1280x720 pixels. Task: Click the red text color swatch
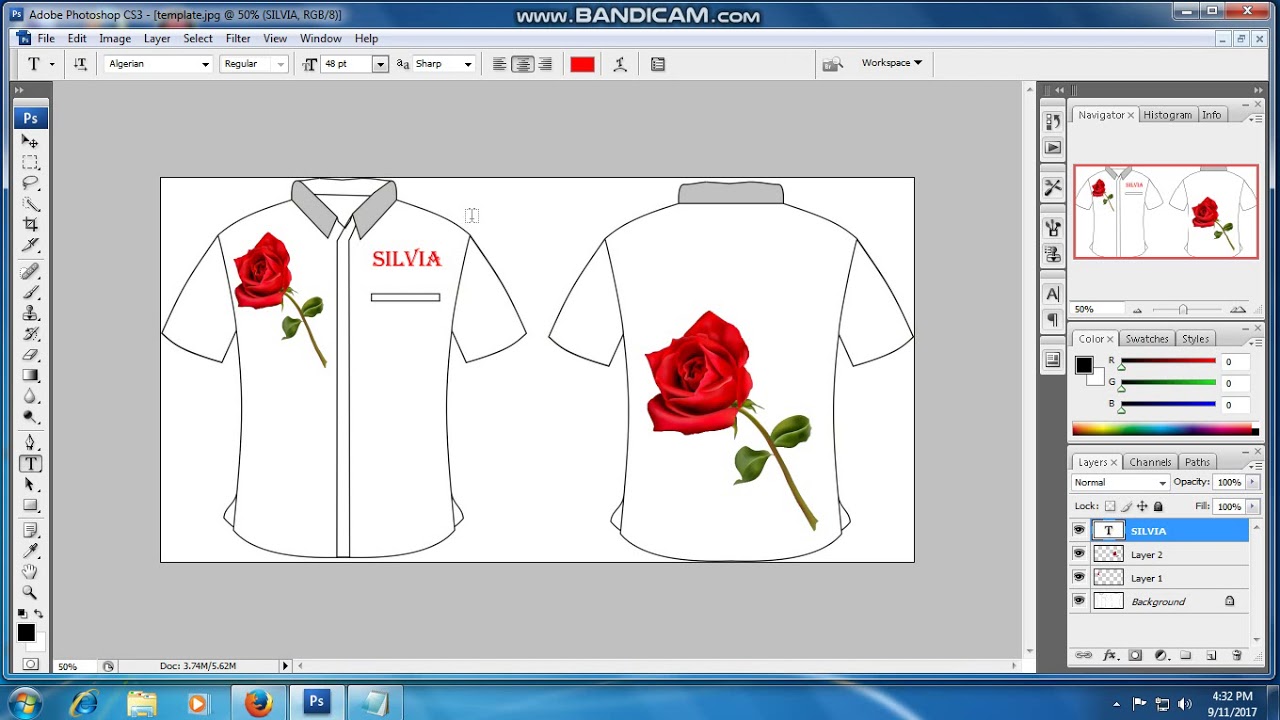pos(582,64)
